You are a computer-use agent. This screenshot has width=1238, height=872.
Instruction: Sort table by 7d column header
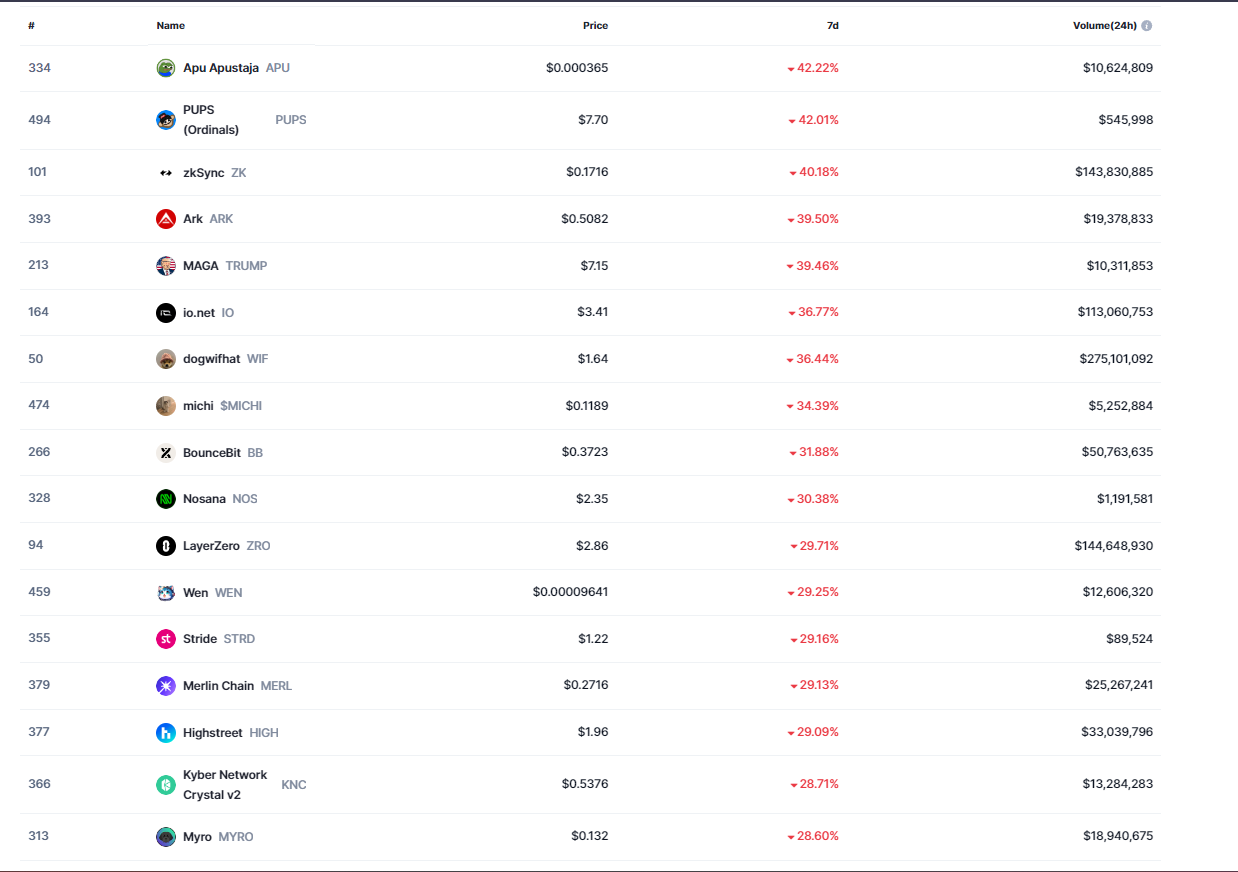[x=832, y=26]
